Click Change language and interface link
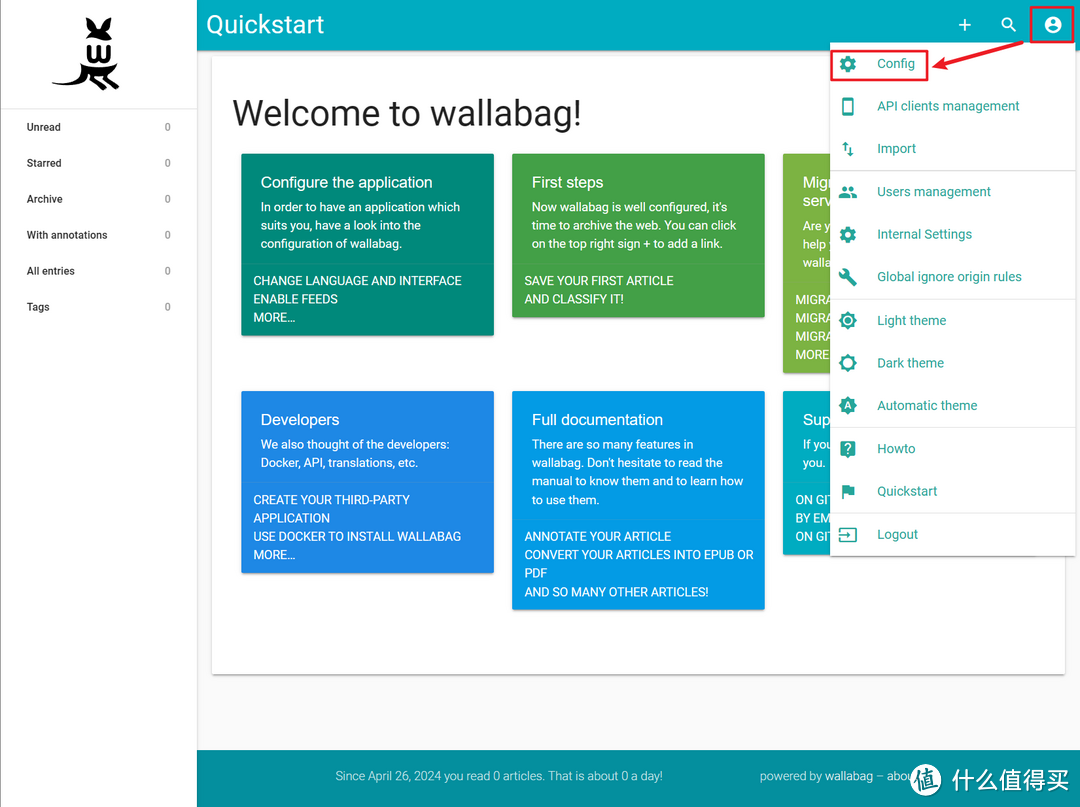Viewport: 1080px width, 807px height. click(357, 281)
